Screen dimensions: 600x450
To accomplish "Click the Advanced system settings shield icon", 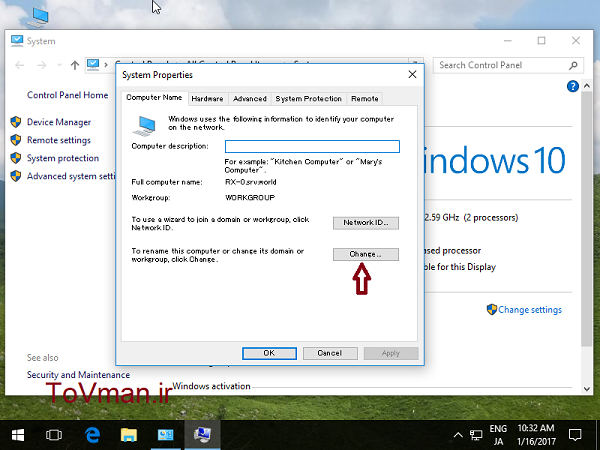I will (16, 176).
